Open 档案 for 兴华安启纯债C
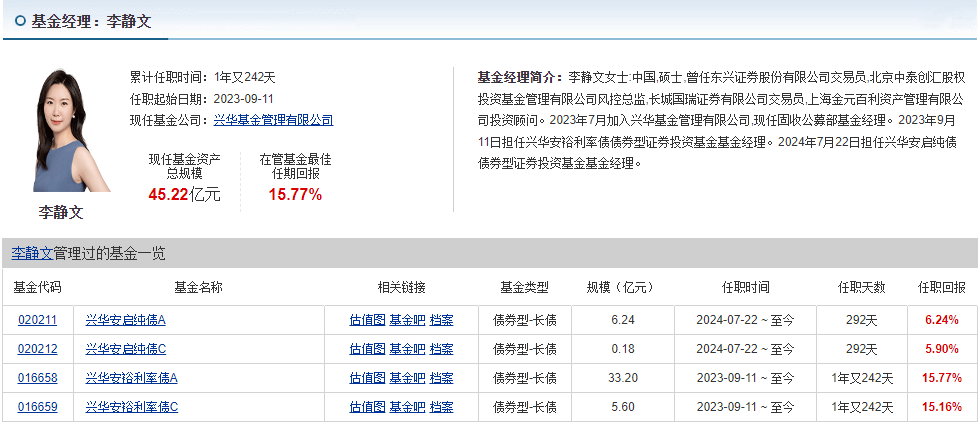Viewport: 980px width, 427px height. click(x=442, y=349)
